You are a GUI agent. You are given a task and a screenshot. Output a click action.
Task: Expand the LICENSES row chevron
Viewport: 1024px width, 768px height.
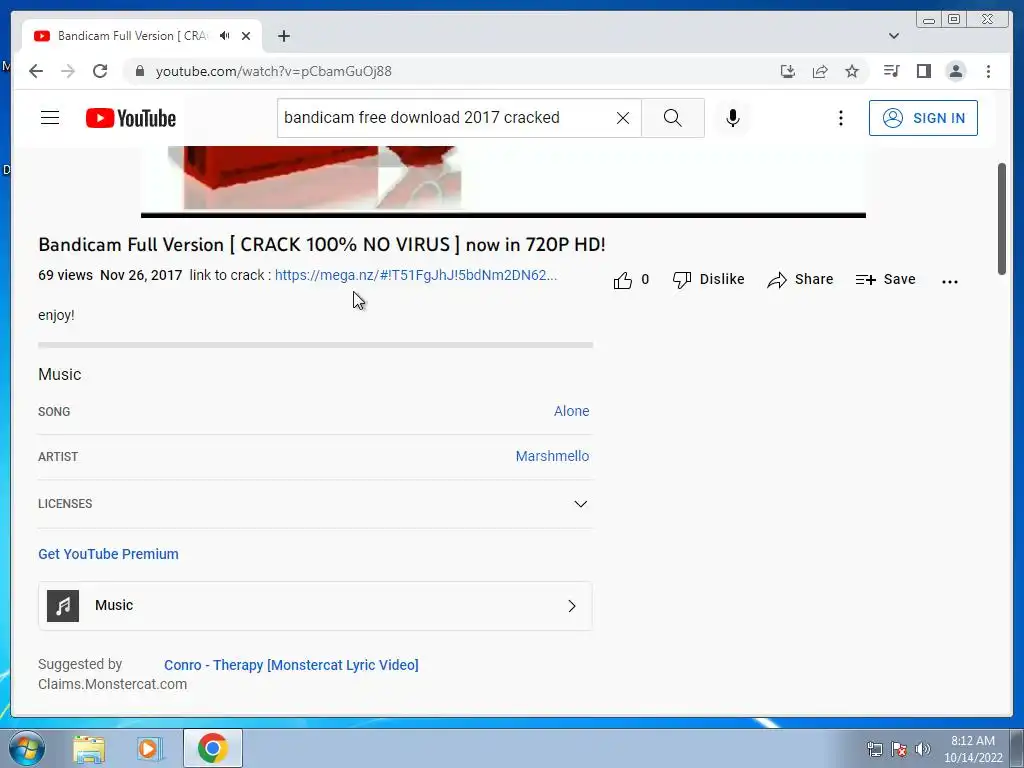point(580,504)
